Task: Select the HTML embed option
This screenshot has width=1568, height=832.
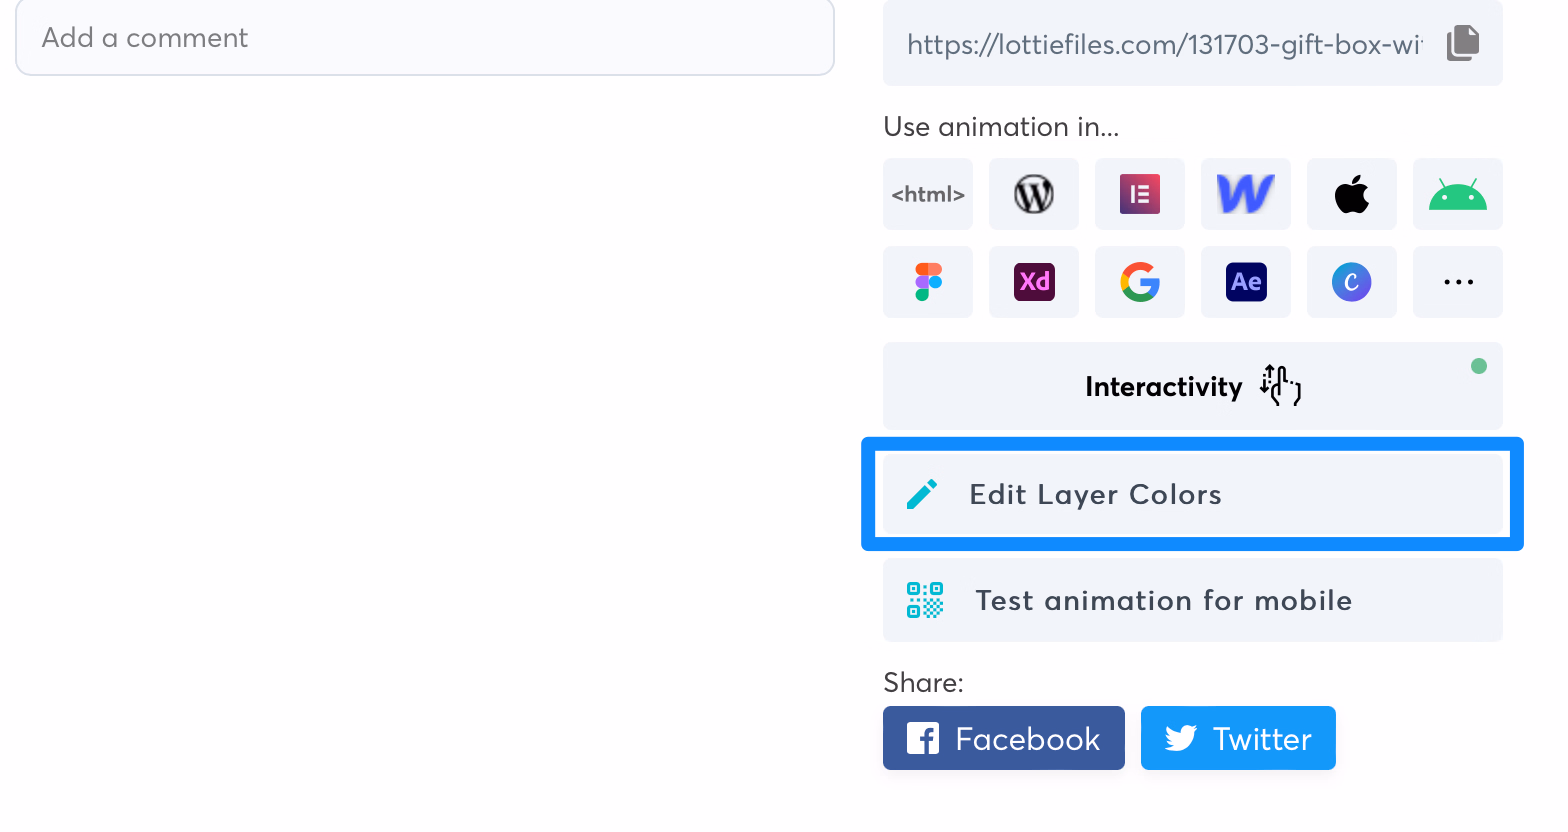Action: tap(927, 194)
